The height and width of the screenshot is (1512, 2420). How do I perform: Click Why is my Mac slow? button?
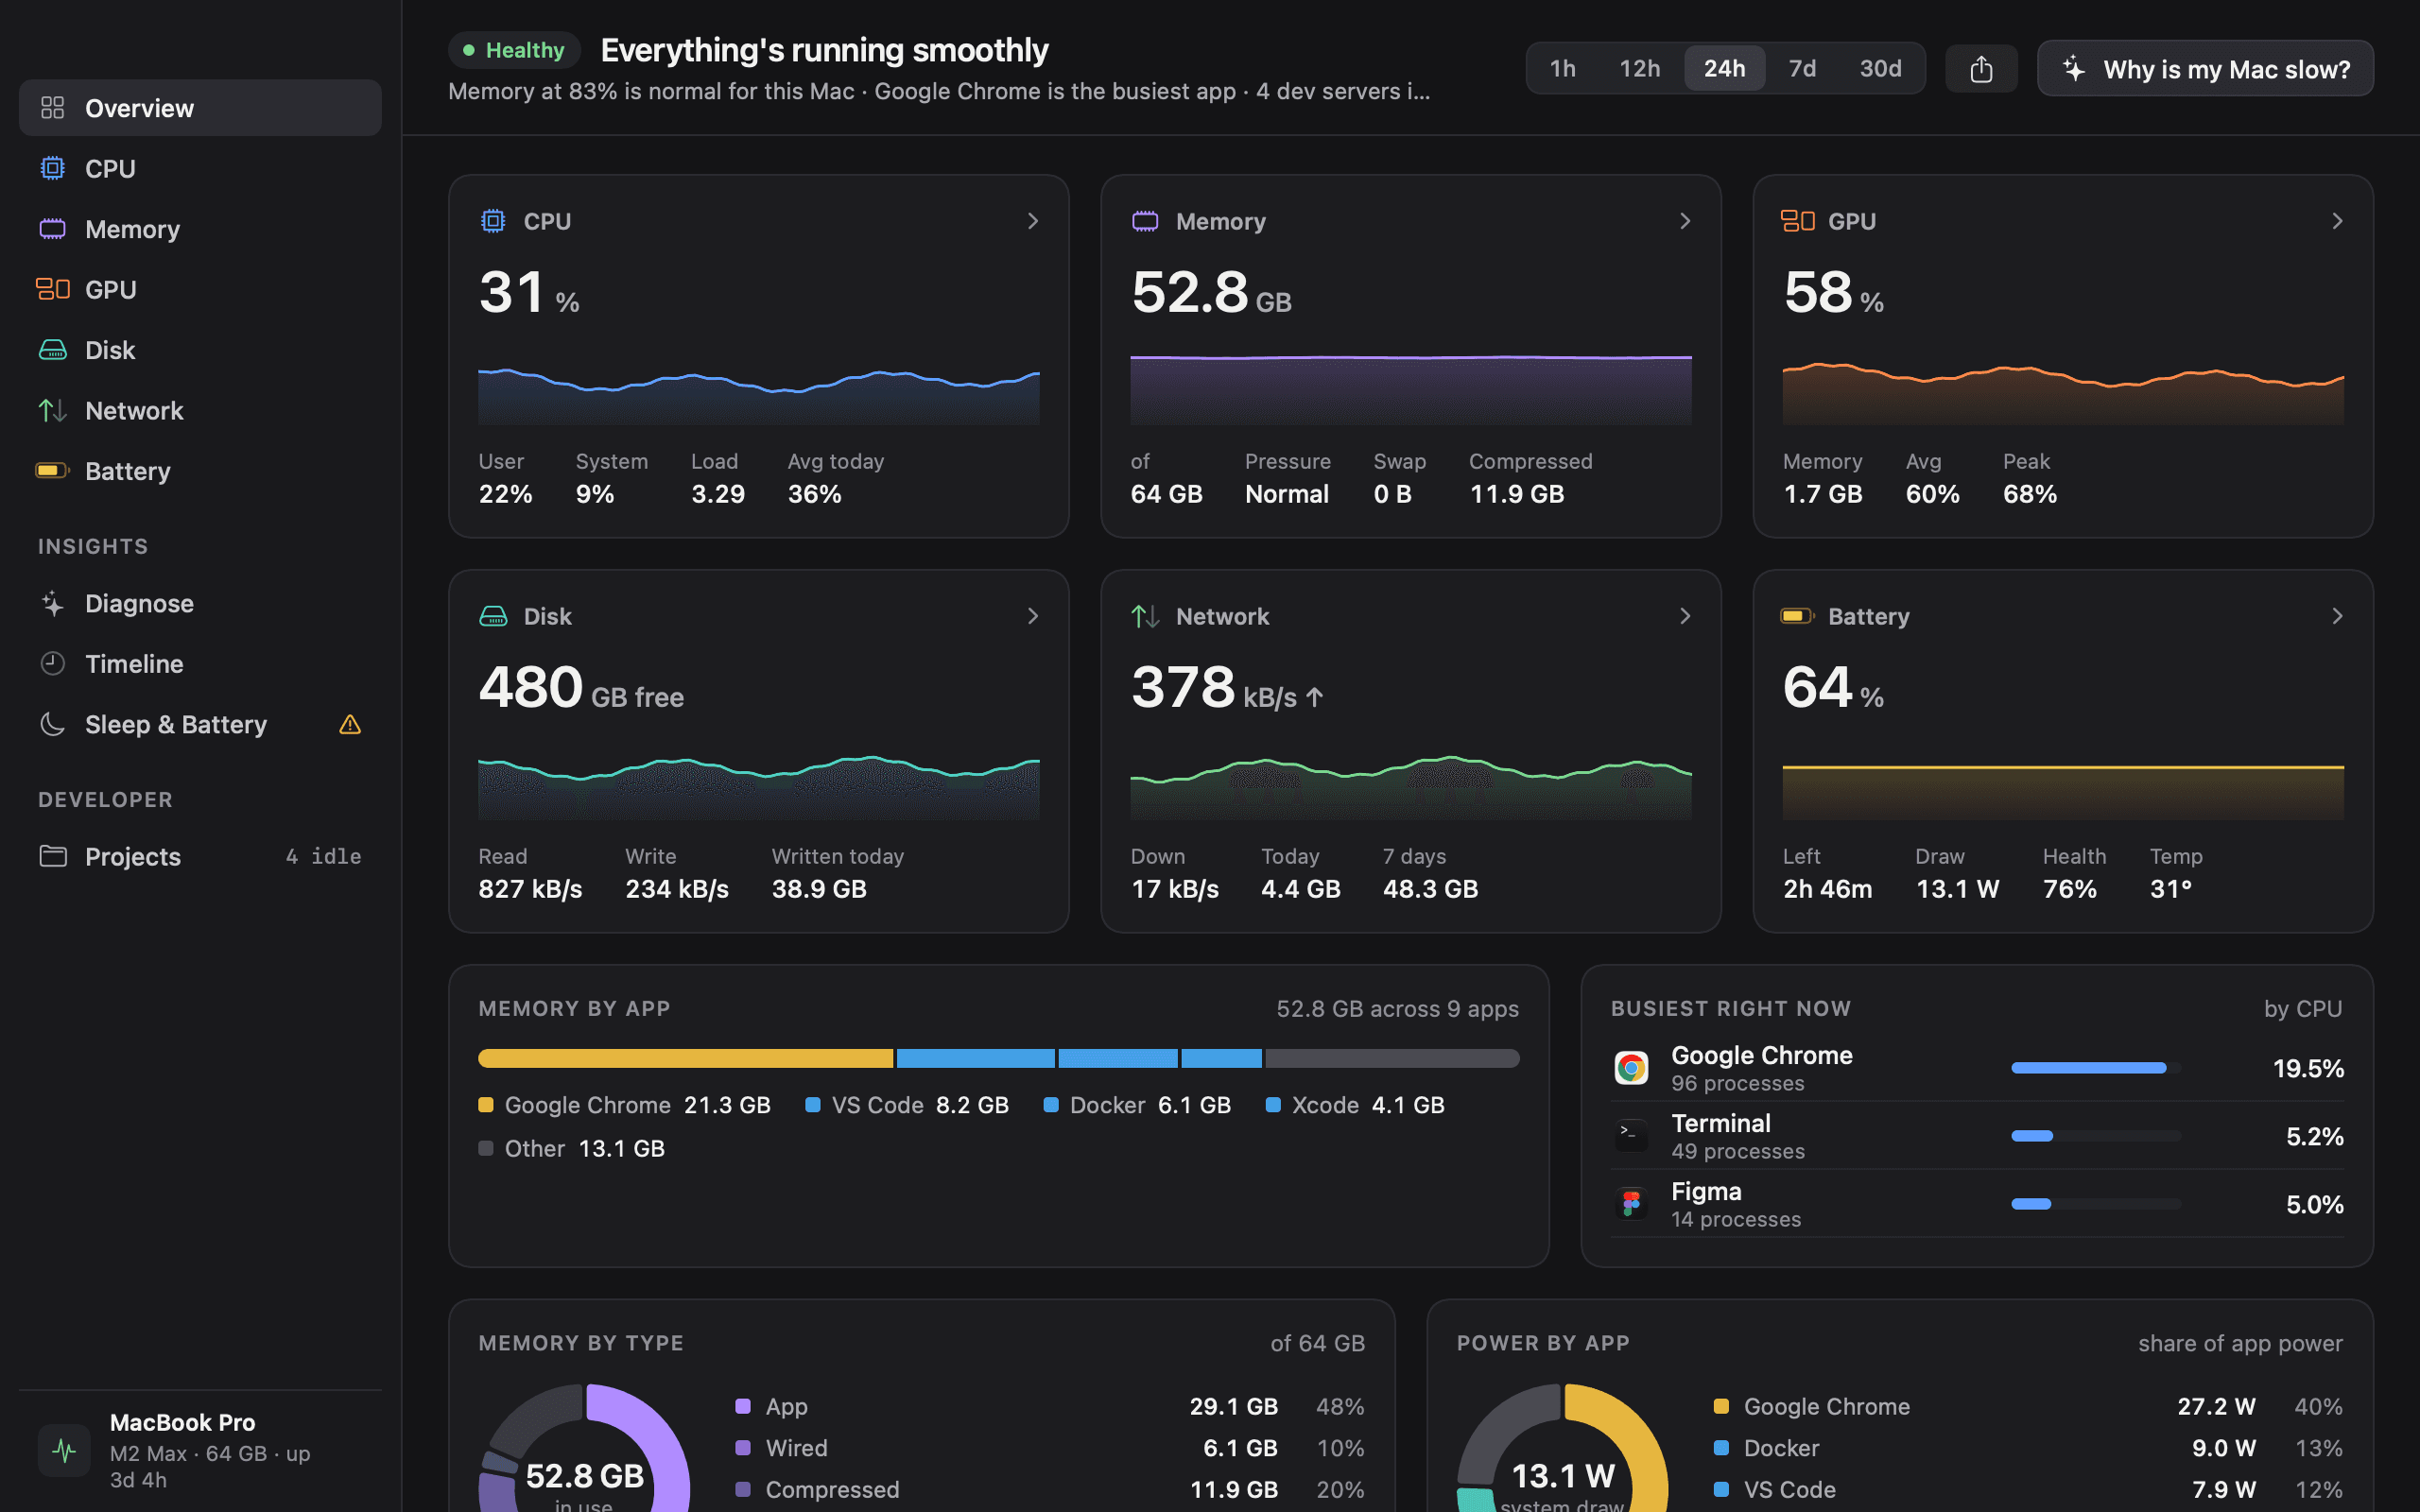(x=2205, y=68)
